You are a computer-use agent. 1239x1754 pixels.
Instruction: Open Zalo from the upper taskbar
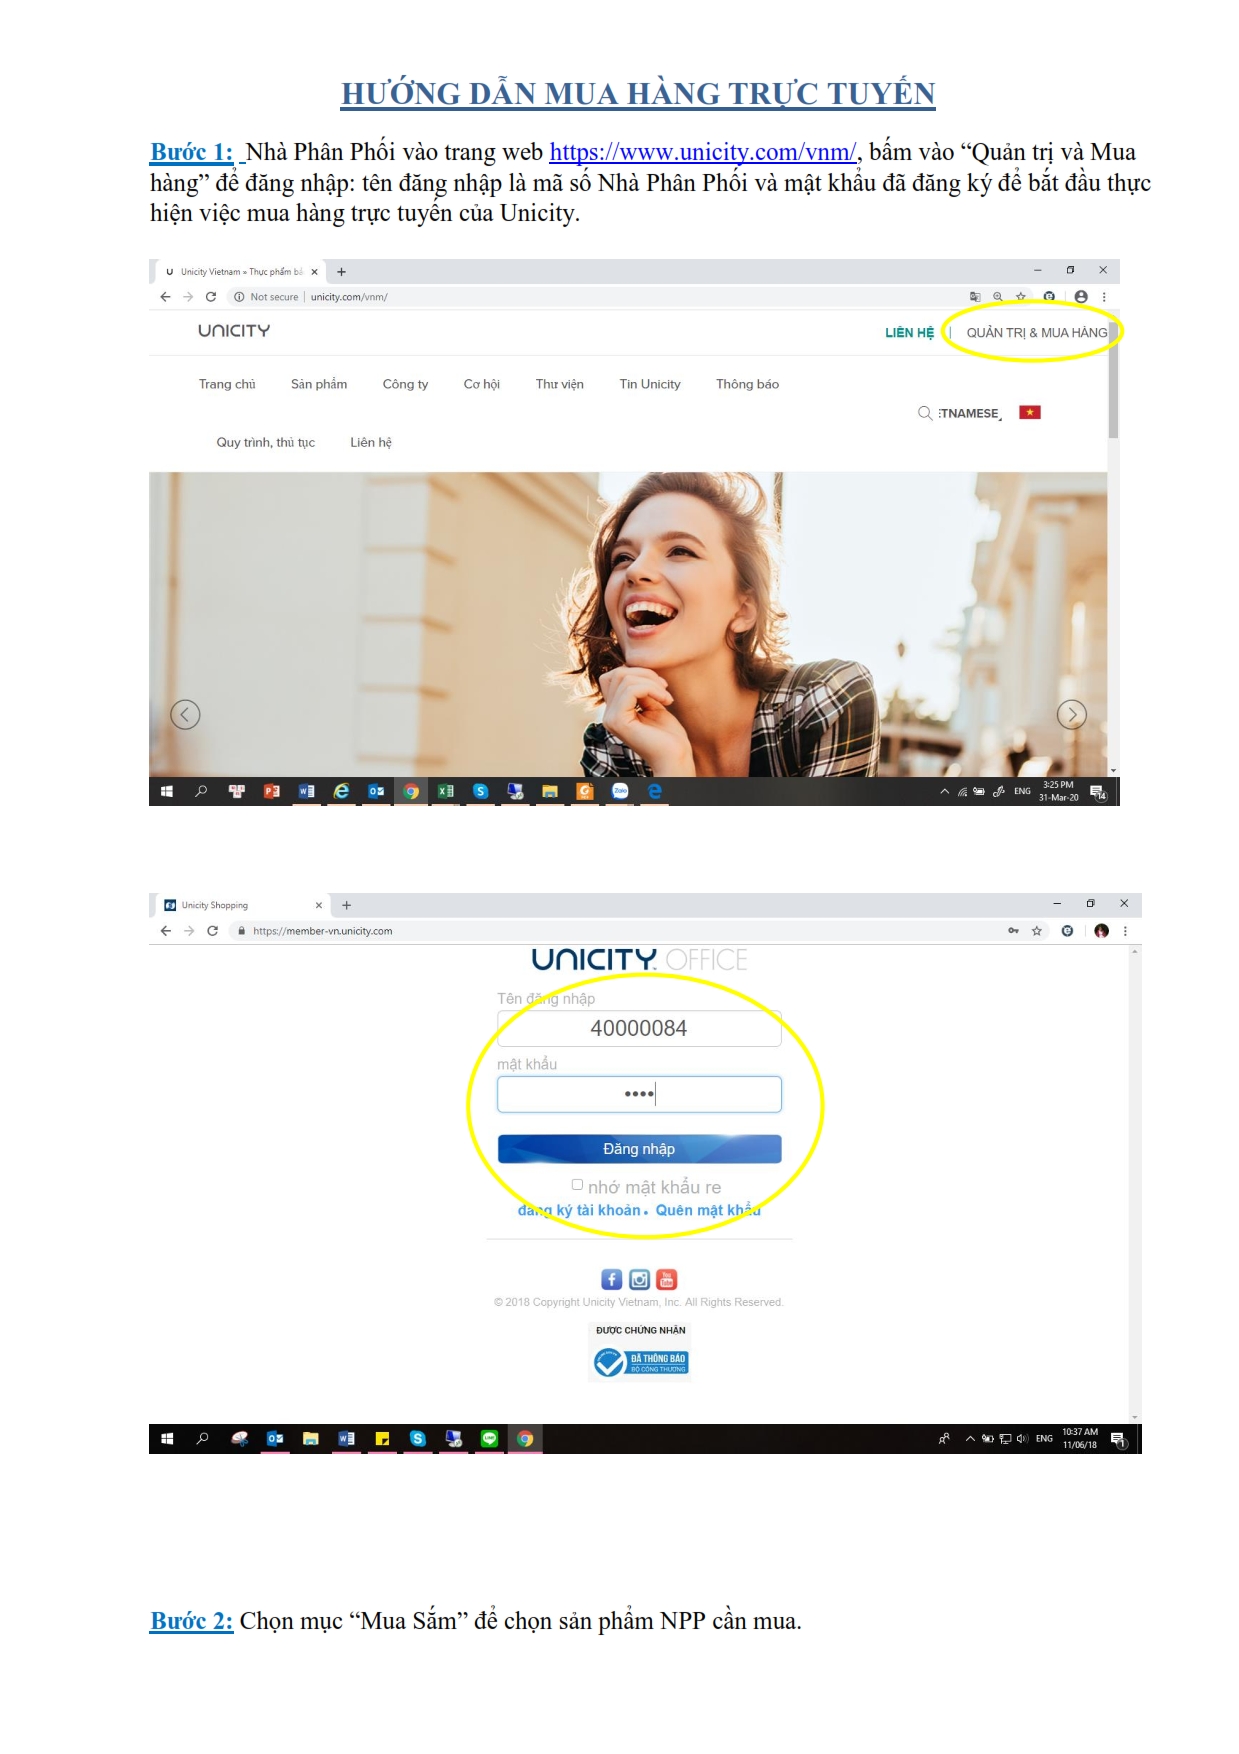pos(620,791)
